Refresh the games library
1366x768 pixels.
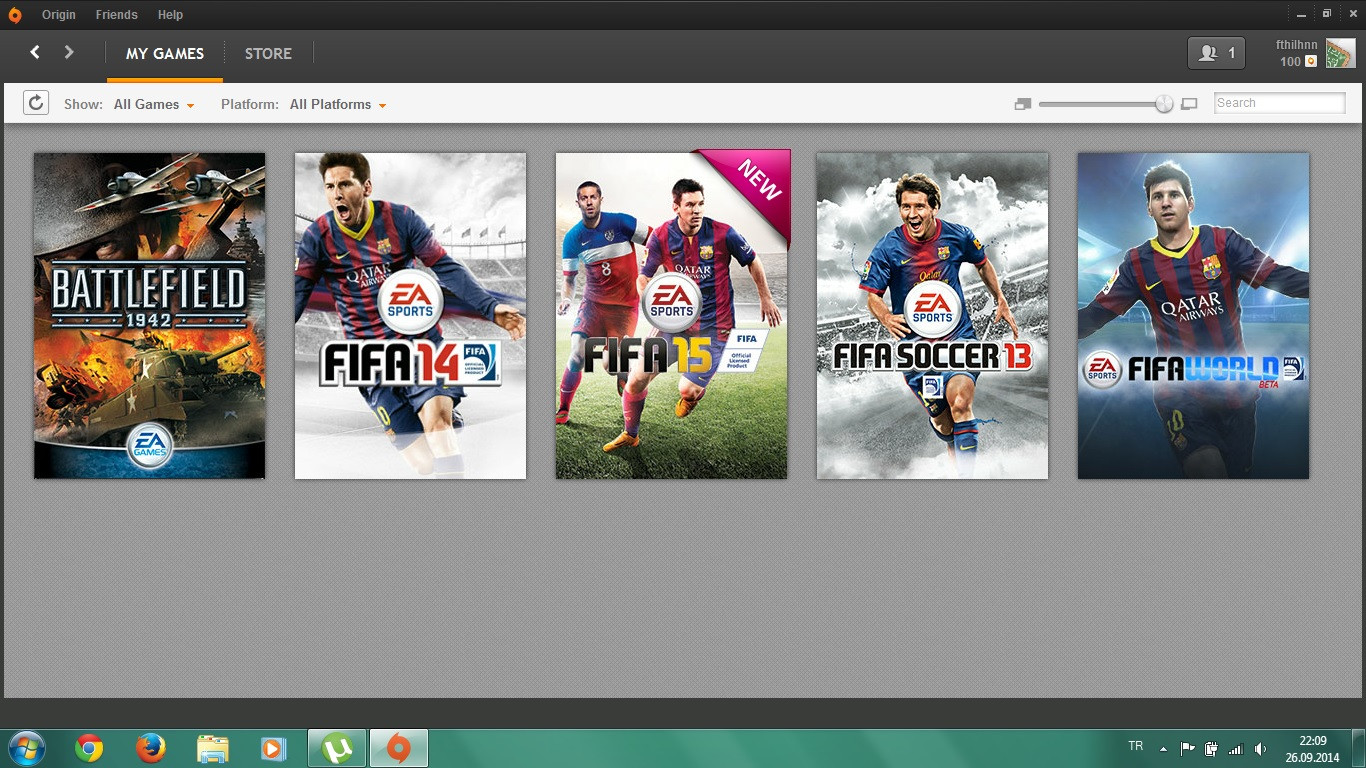click(x=36, y=103)
